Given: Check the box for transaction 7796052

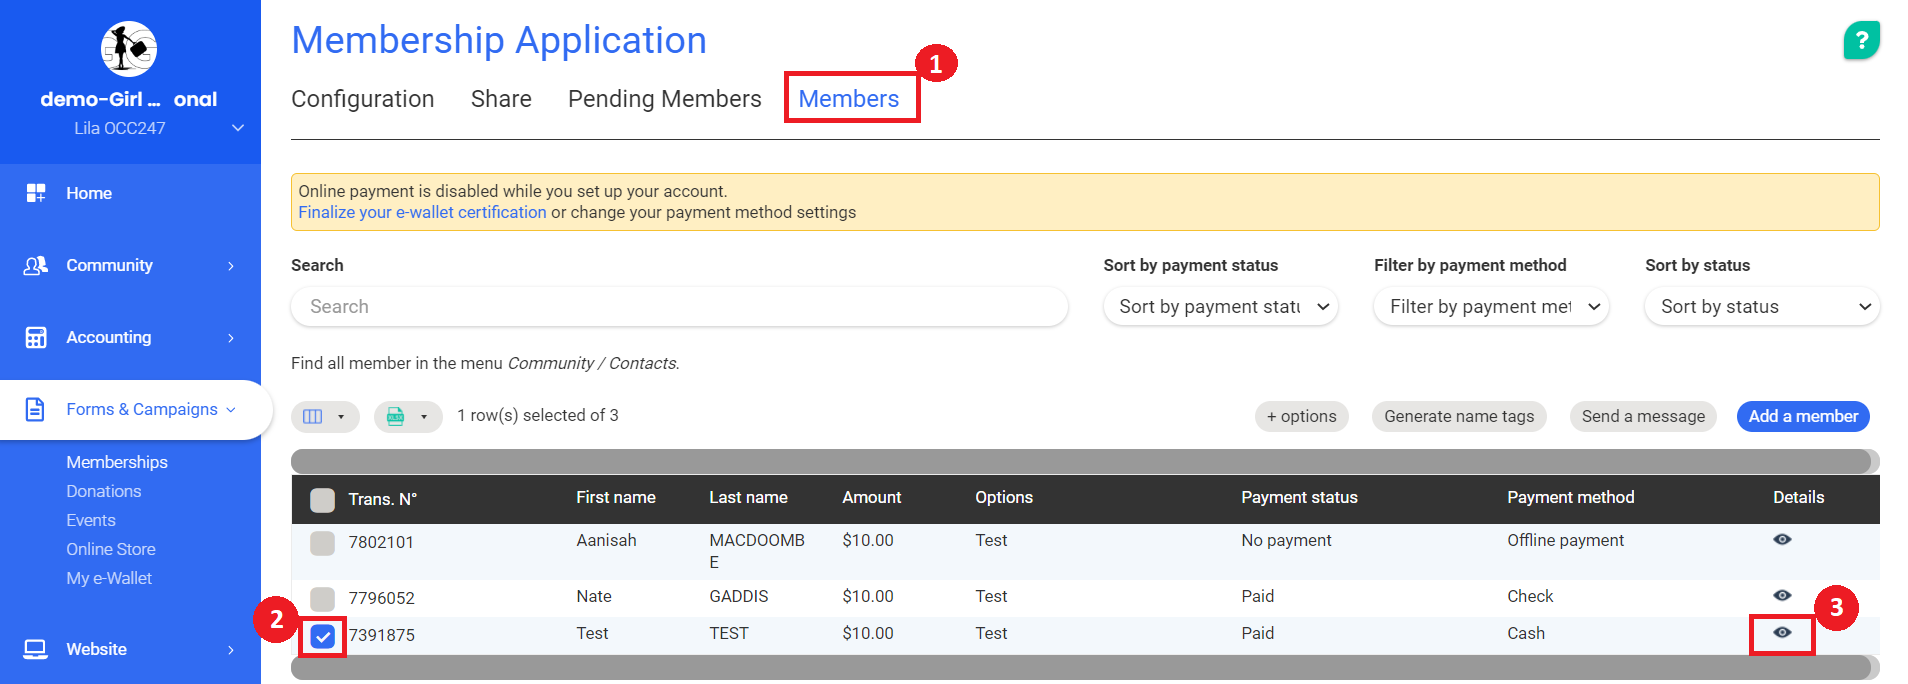Looking at the screenshot, I should [x=322, y=599].
